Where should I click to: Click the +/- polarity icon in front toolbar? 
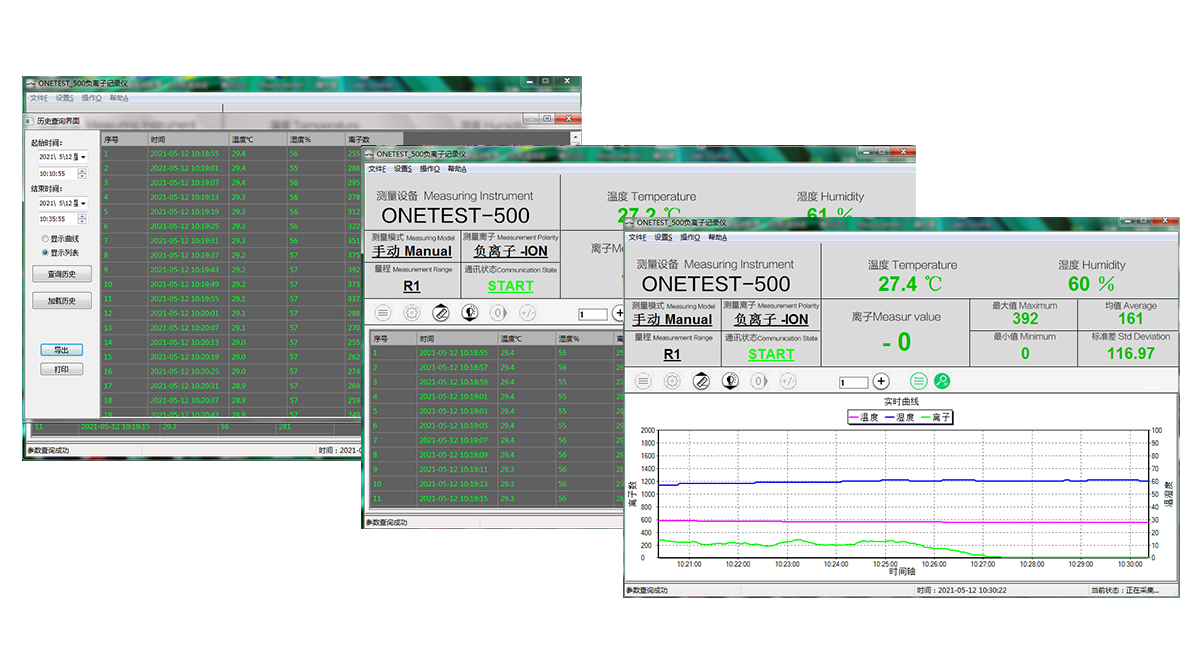tap(788, 381)
